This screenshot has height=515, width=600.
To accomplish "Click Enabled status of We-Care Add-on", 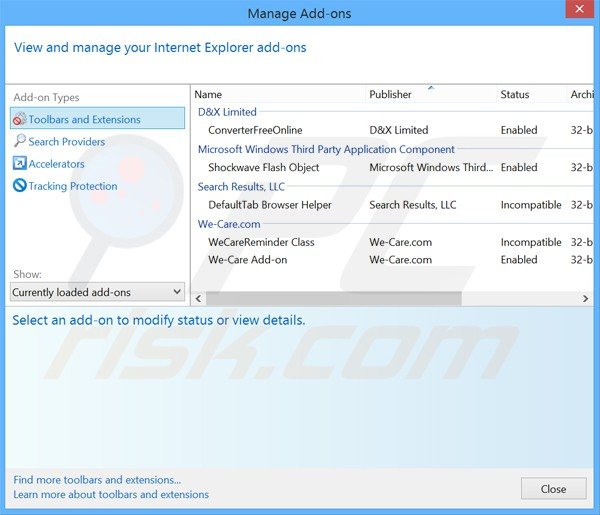I will 519,260.
